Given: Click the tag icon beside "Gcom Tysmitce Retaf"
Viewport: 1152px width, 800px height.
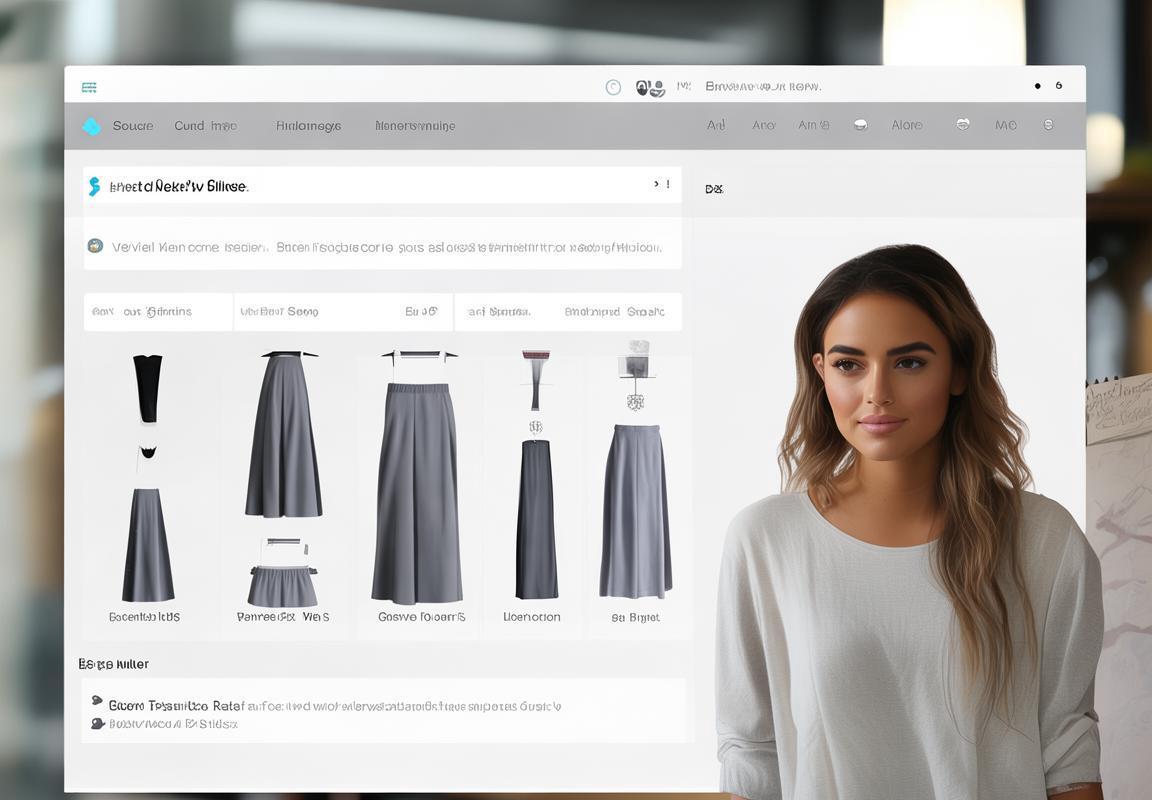Looking at the screenshot, I should click(96, 701).
